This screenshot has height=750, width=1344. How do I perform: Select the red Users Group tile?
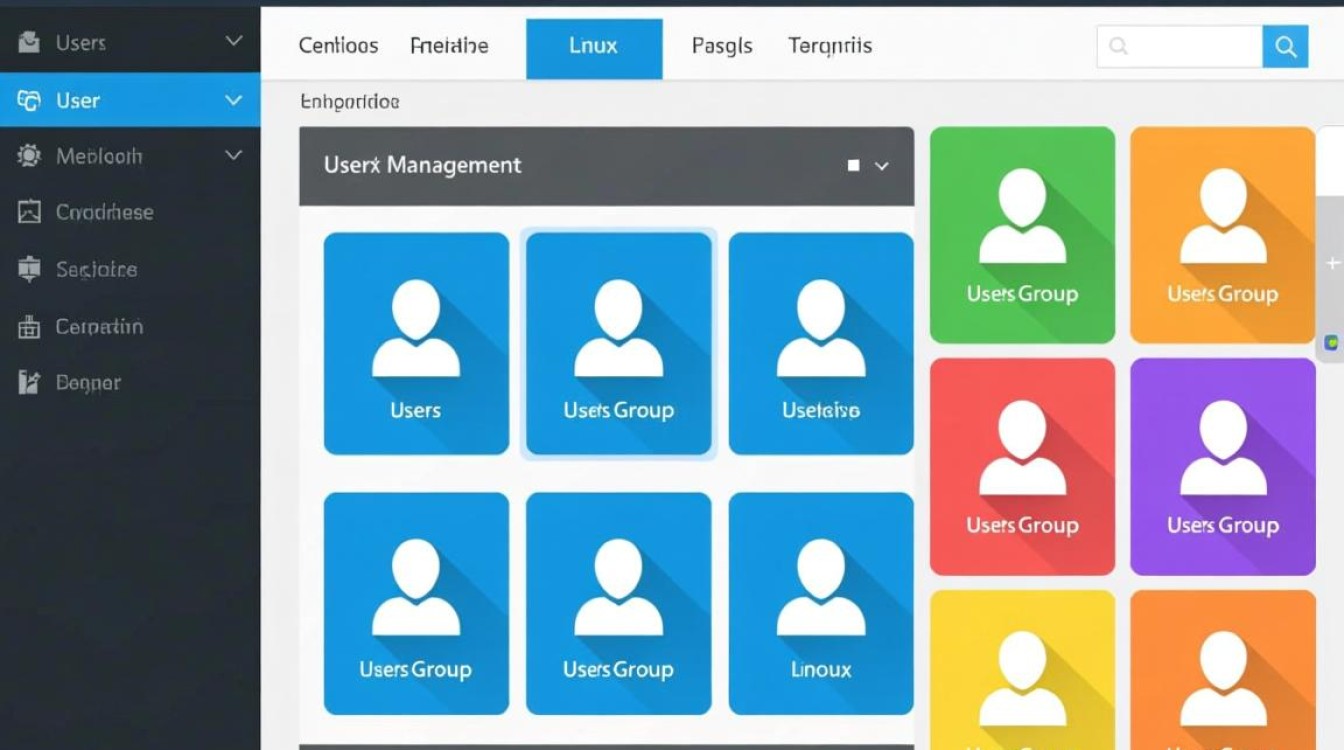[x=1022, y=466]
